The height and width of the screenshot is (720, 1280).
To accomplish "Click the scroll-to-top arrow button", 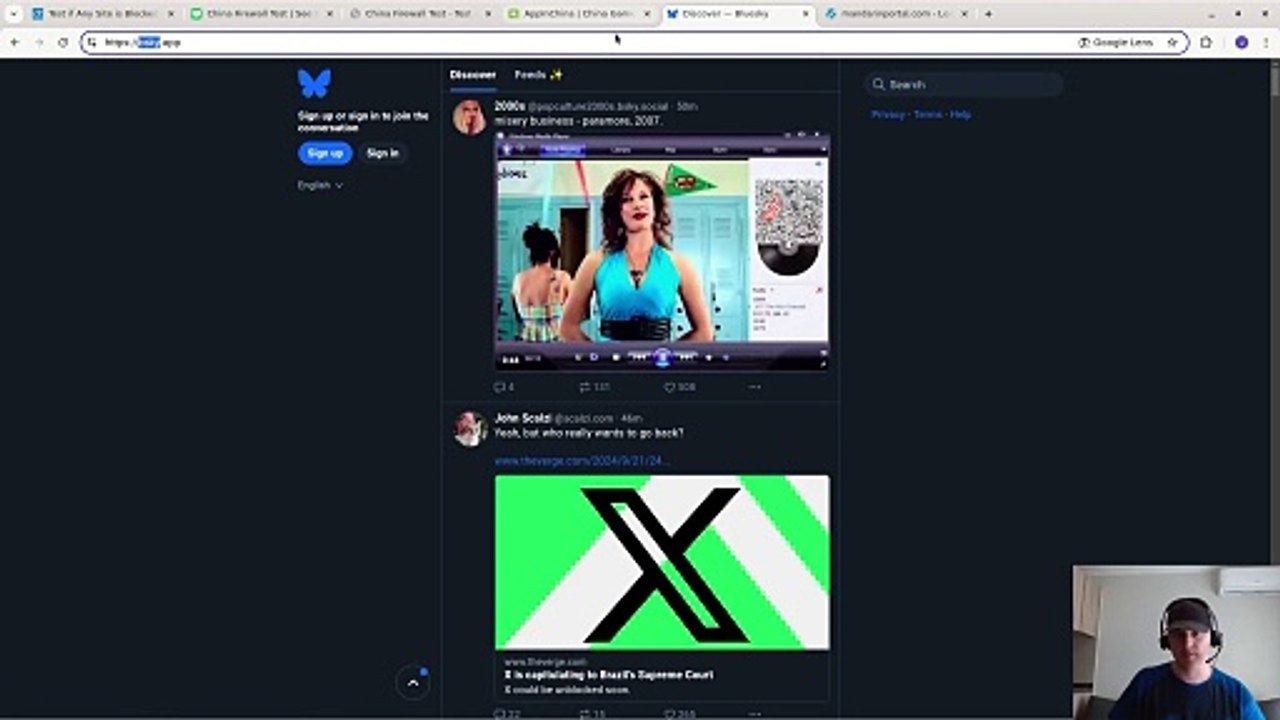I will pos(413,683).
